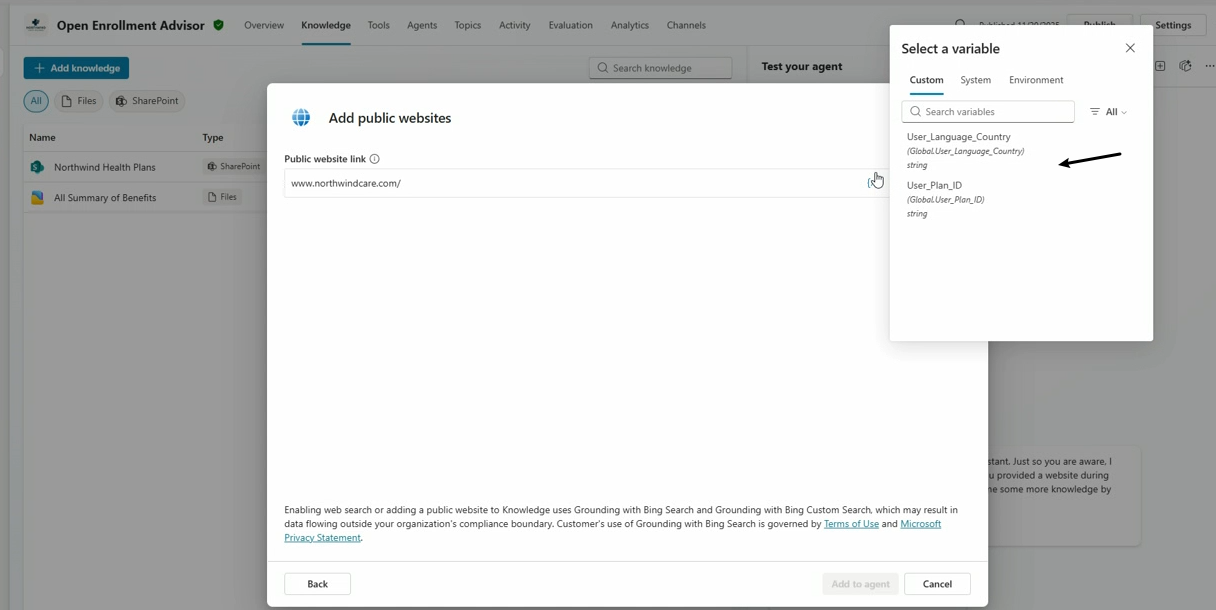Filter knowledge by Files
1216x610 pixels.
(79, 101)
